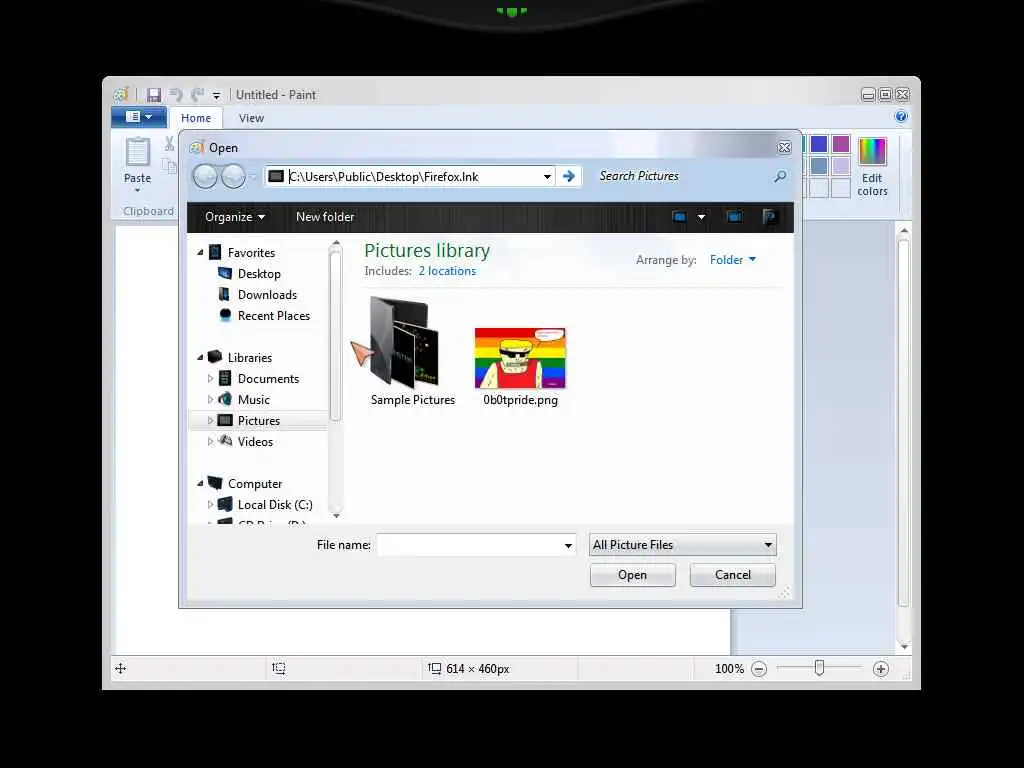Click the Back navigation button in Open dialog
Image resolution: width=1024 pixels, height=768 pixels.
click(x=205, y=176)
